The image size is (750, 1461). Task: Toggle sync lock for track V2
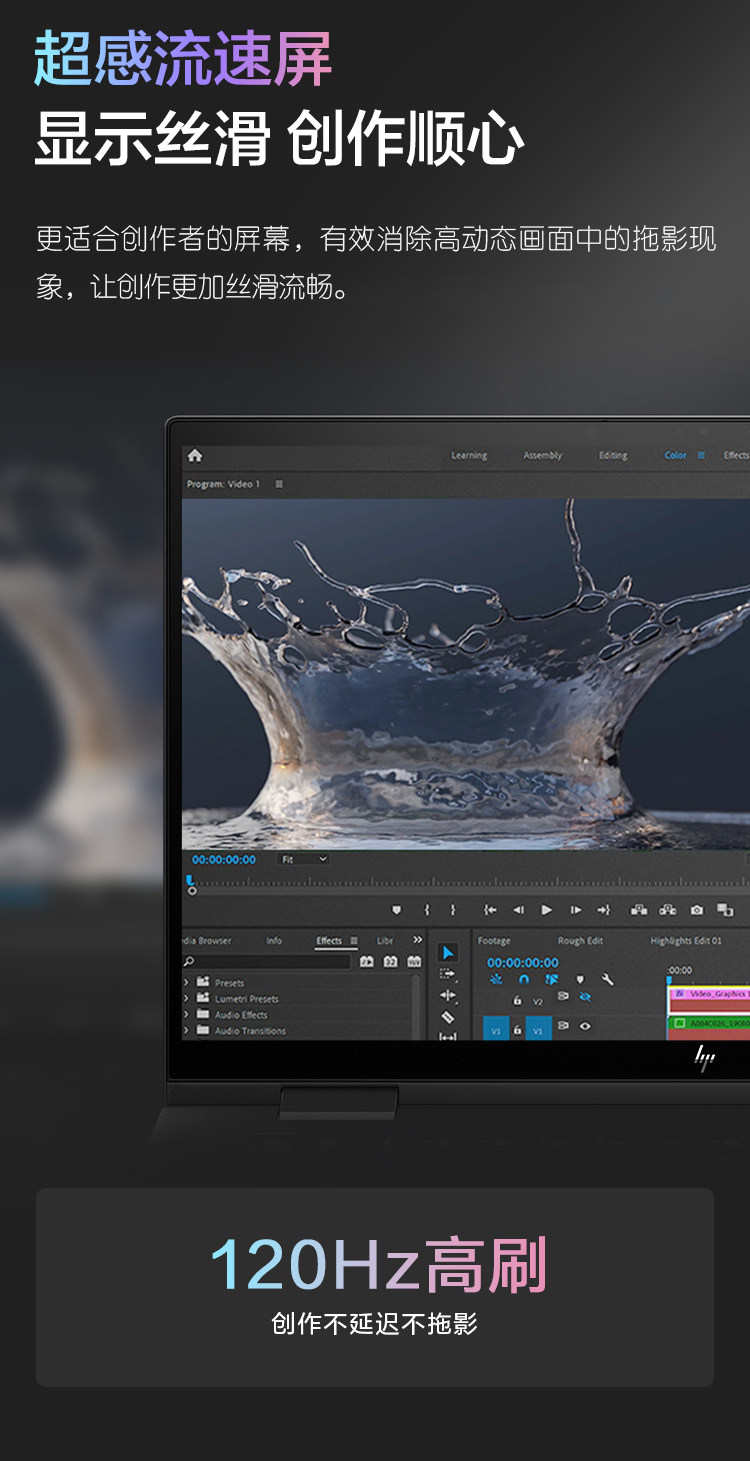(x=563, y=997)
